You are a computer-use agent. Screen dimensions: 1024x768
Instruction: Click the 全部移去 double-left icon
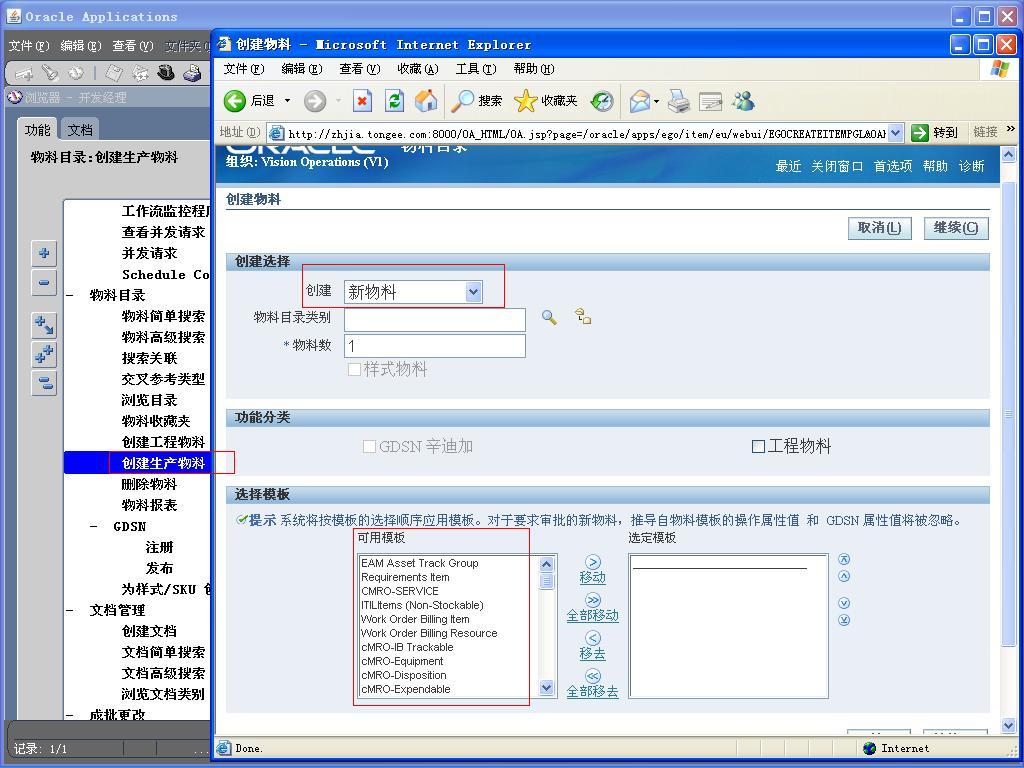[592, 676]
